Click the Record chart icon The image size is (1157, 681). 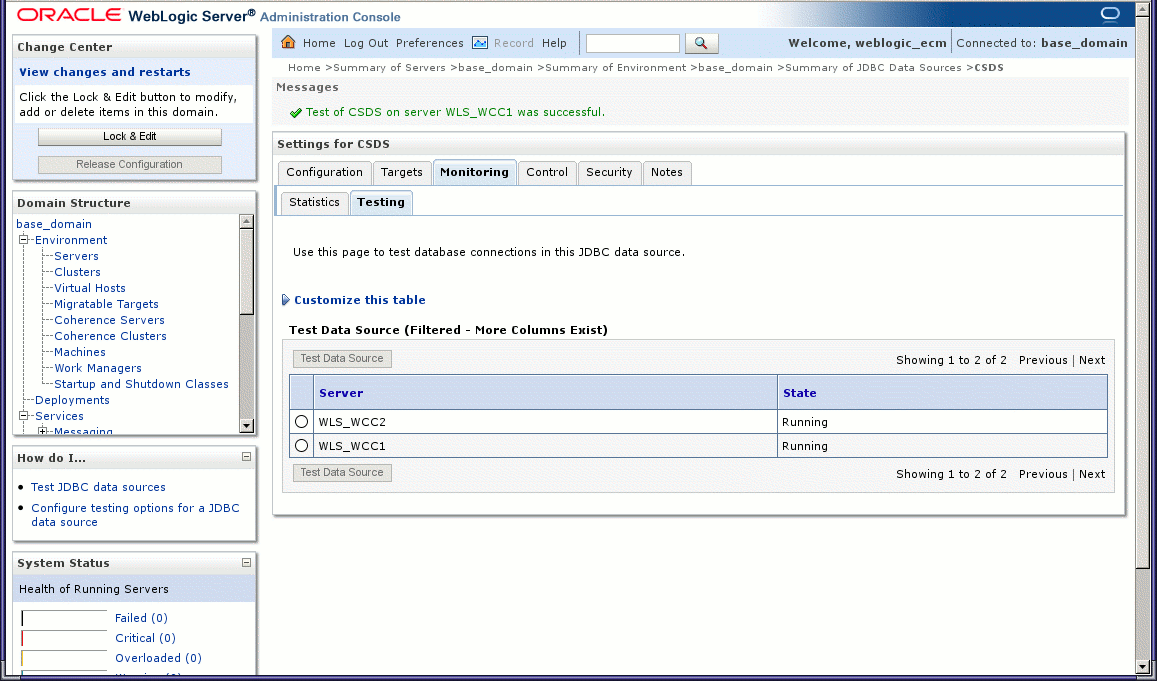click(x=480, y=43)
